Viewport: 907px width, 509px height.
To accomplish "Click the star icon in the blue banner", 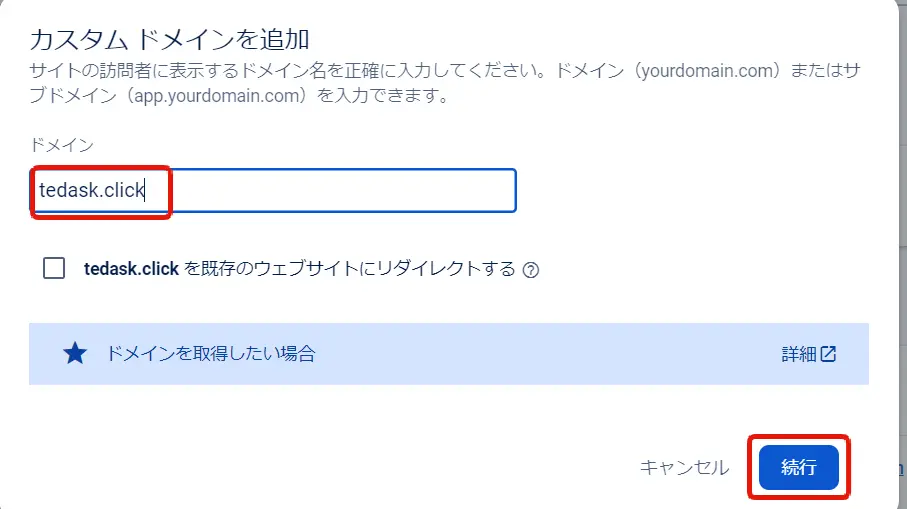I will pos(75,353).
